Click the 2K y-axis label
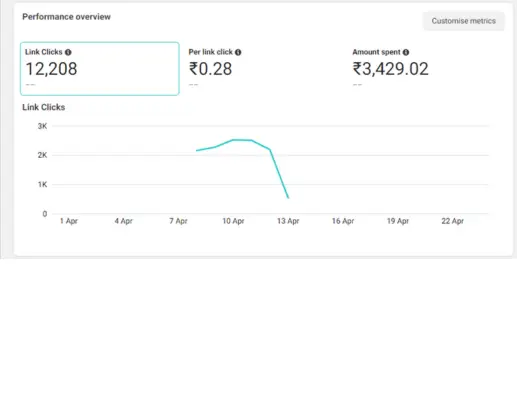This screenshot has width=517, height=413. [42, 155]
